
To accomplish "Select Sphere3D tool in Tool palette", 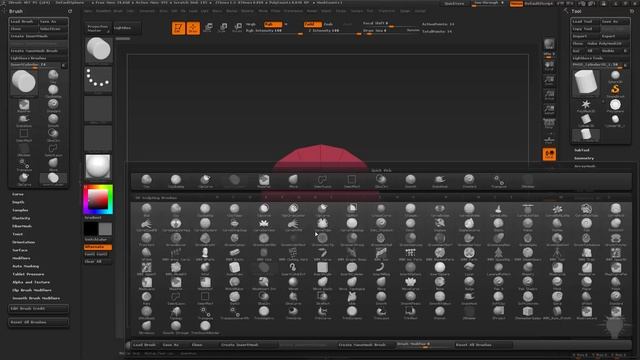I will pos(615,76).
